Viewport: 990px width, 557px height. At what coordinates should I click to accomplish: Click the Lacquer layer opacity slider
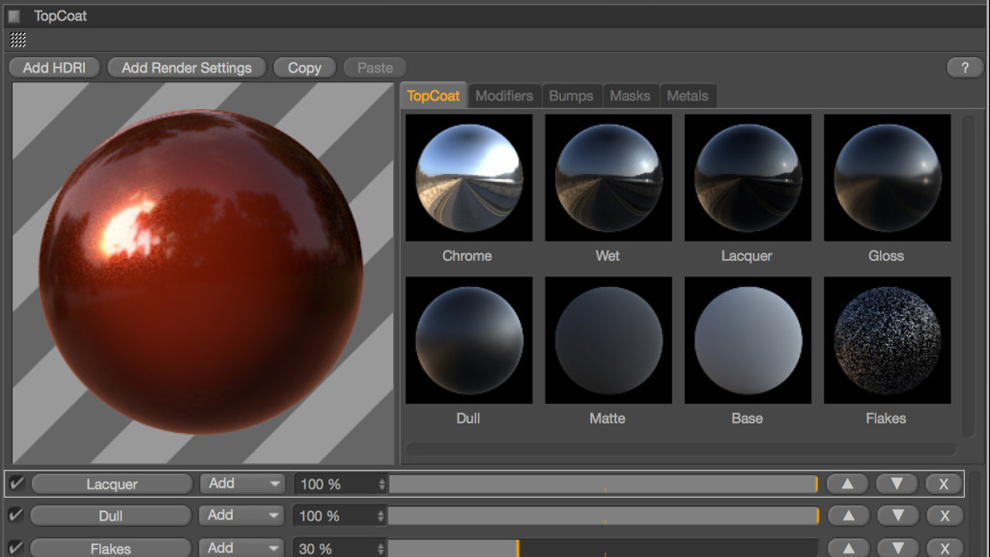pyautogui.click(x=603, y=484)
